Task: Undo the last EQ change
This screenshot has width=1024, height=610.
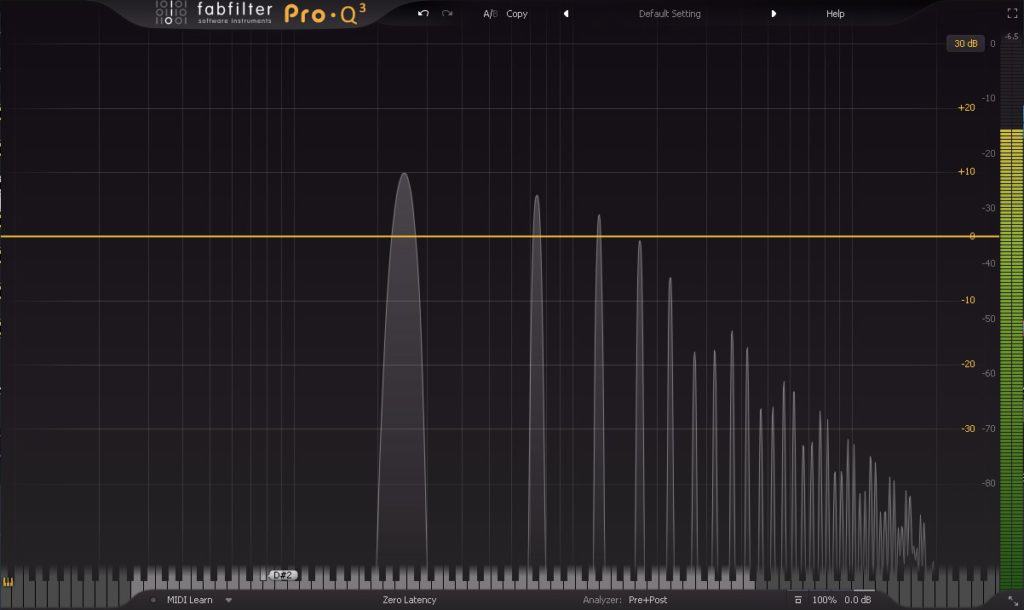Action: (x=423, y=13)
